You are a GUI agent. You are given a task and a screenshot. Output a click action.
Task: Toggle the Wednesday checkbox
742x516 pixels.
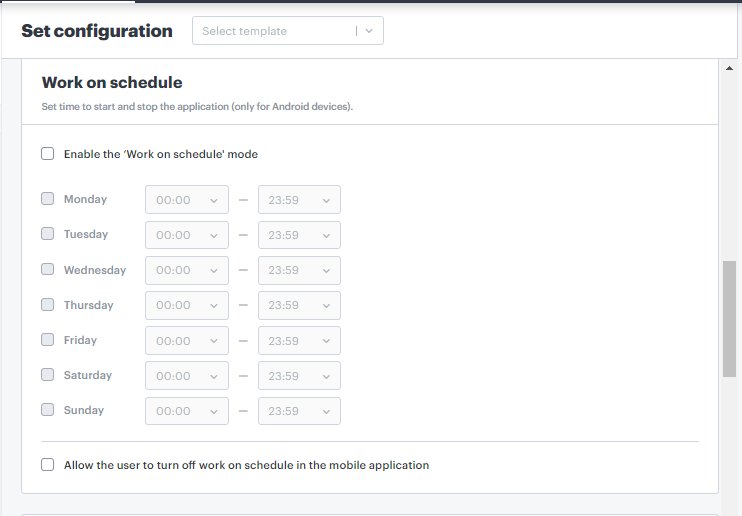[x=48, y=270]
